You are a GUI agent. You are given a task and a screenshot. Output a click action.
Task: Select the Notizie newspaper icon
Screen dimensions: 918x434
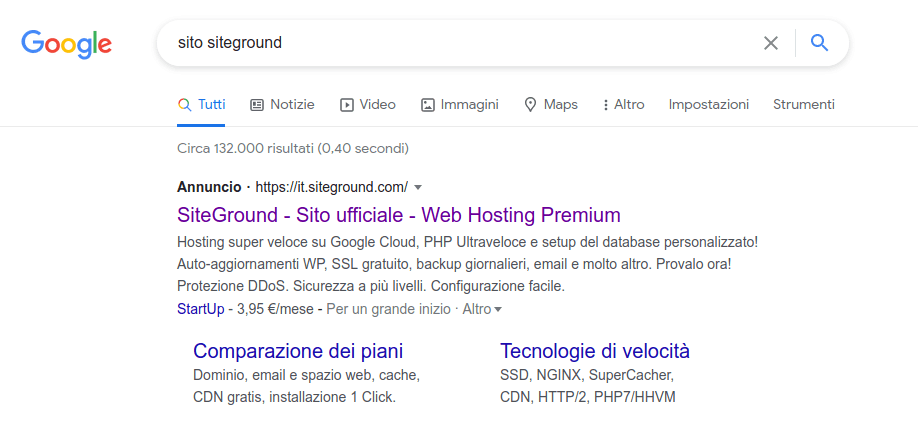click(256, 105)
